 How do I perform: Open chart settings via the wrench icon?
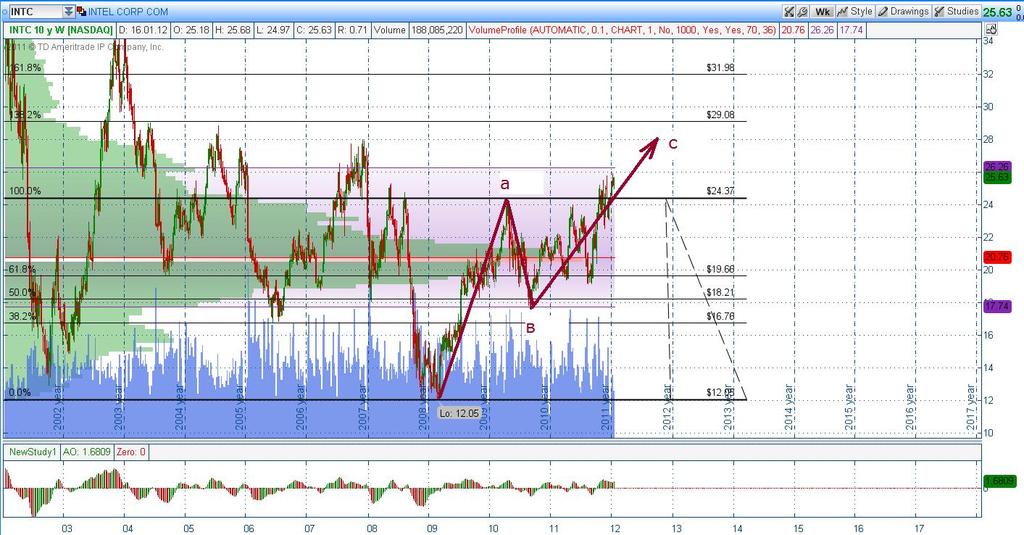(x=803, y=12)
